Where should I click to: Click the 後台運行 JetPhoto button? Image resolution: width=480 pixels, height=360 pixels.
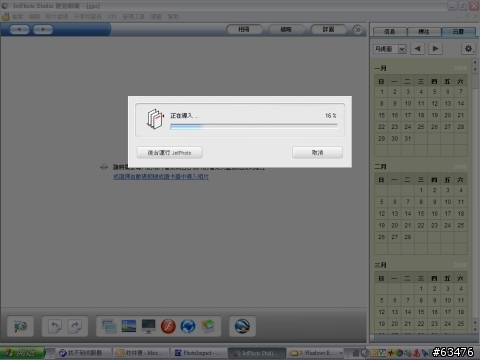[x=170, y=153]
